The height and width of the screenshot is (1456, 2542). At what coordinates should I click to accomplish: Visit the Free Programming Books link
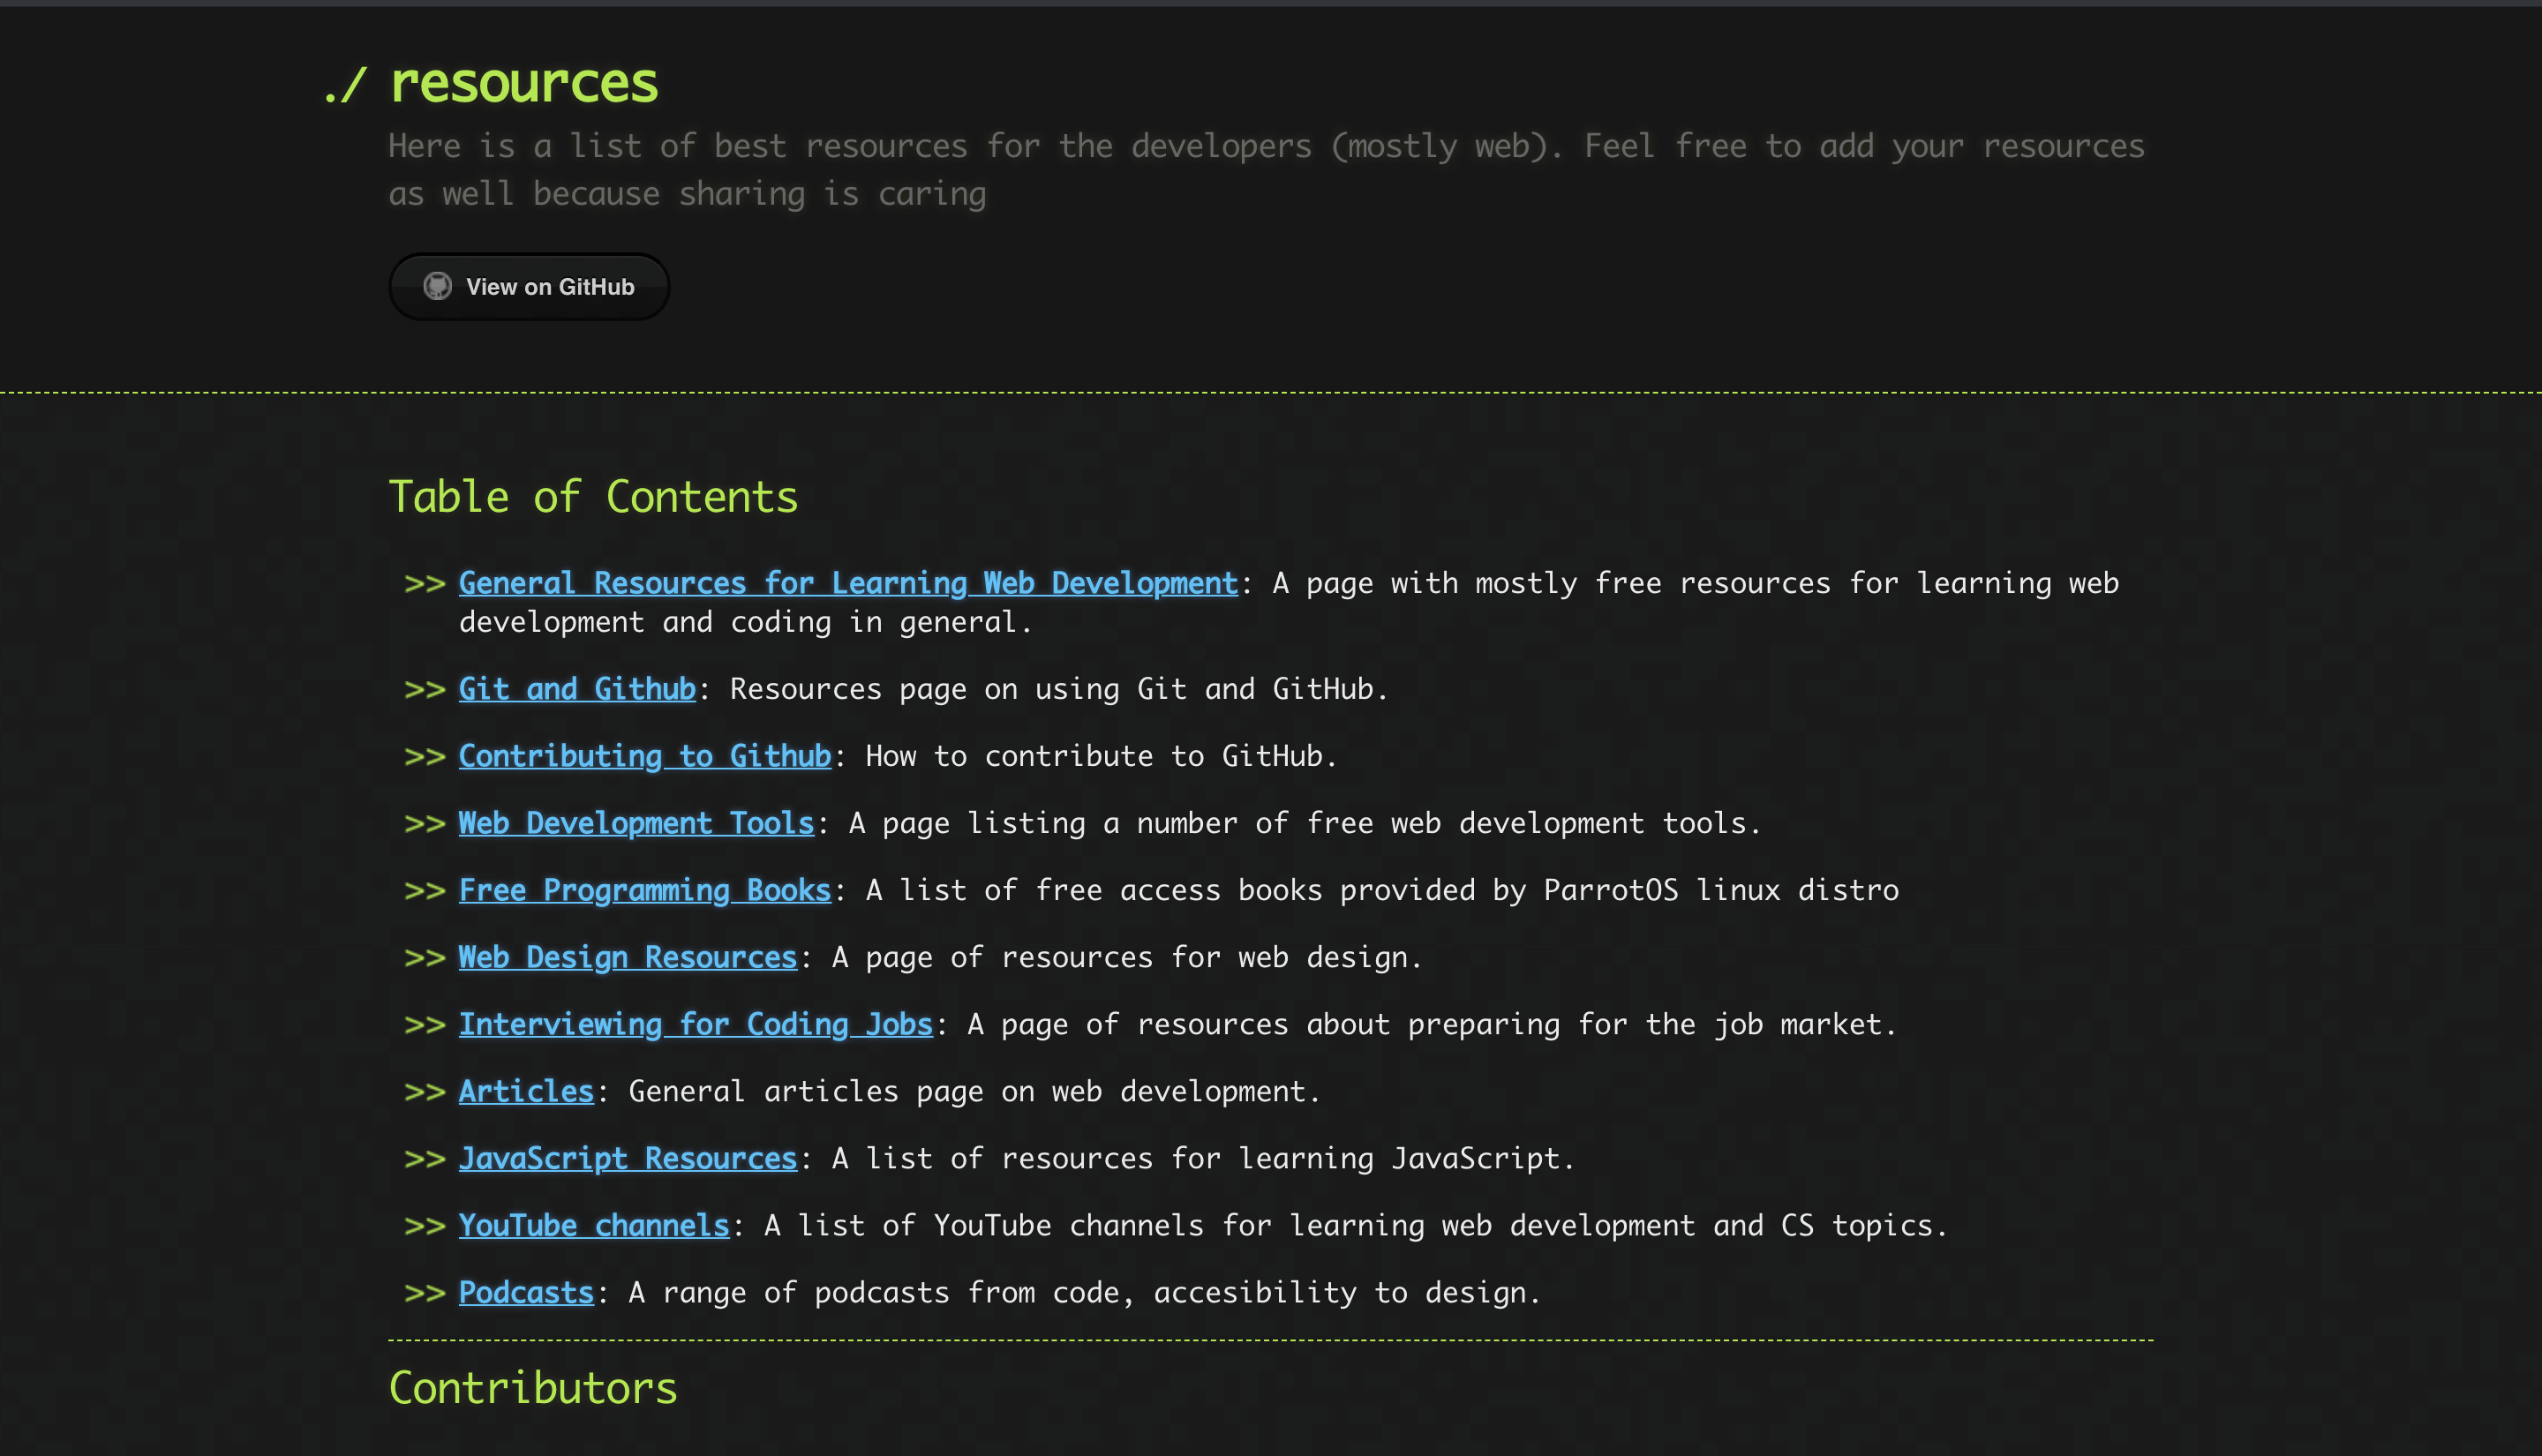645,890
